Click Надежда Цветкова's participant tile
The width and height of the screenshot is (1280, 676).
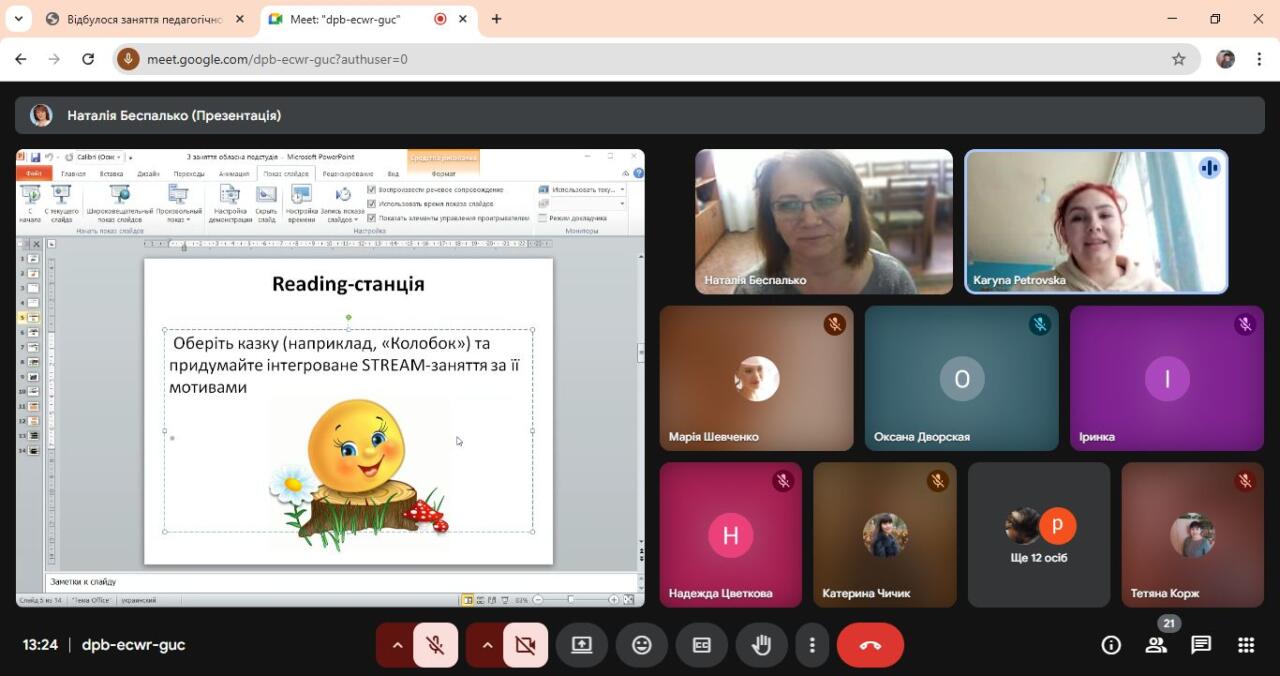pos(731,535)
